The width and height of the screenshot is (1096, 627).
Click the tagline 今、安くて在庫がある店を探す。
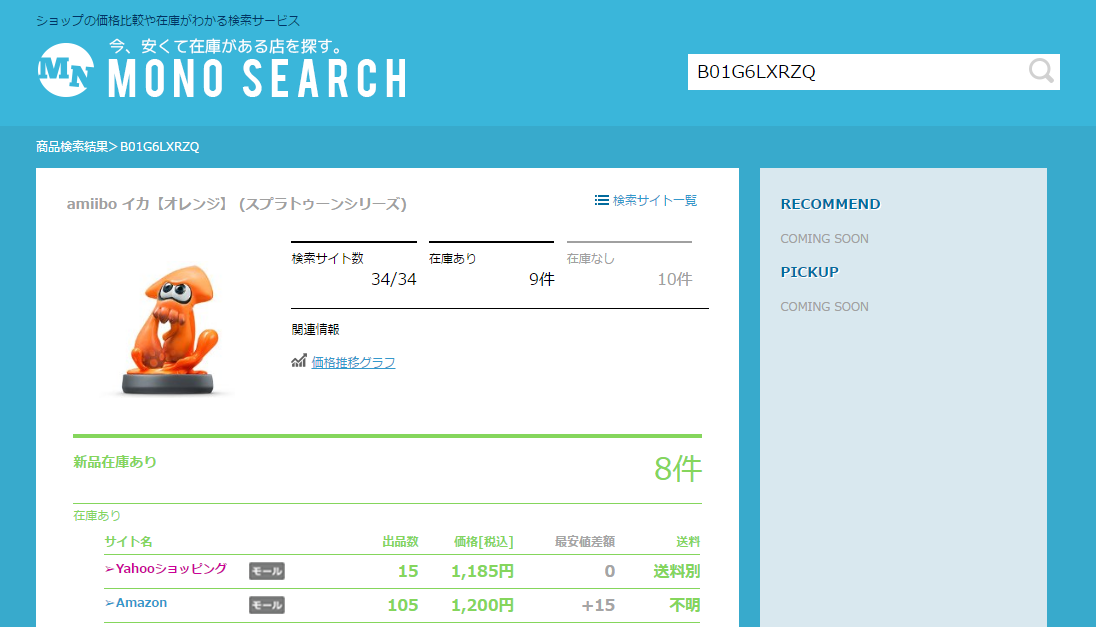tap(228, 46)
